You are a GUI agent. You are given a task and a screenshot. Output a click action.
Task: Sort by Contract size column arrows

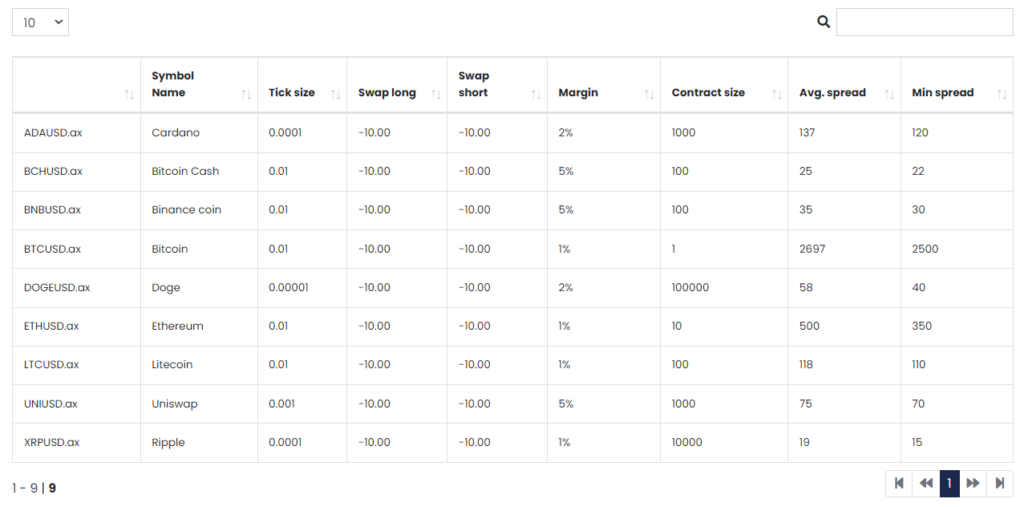click(776, 95)
